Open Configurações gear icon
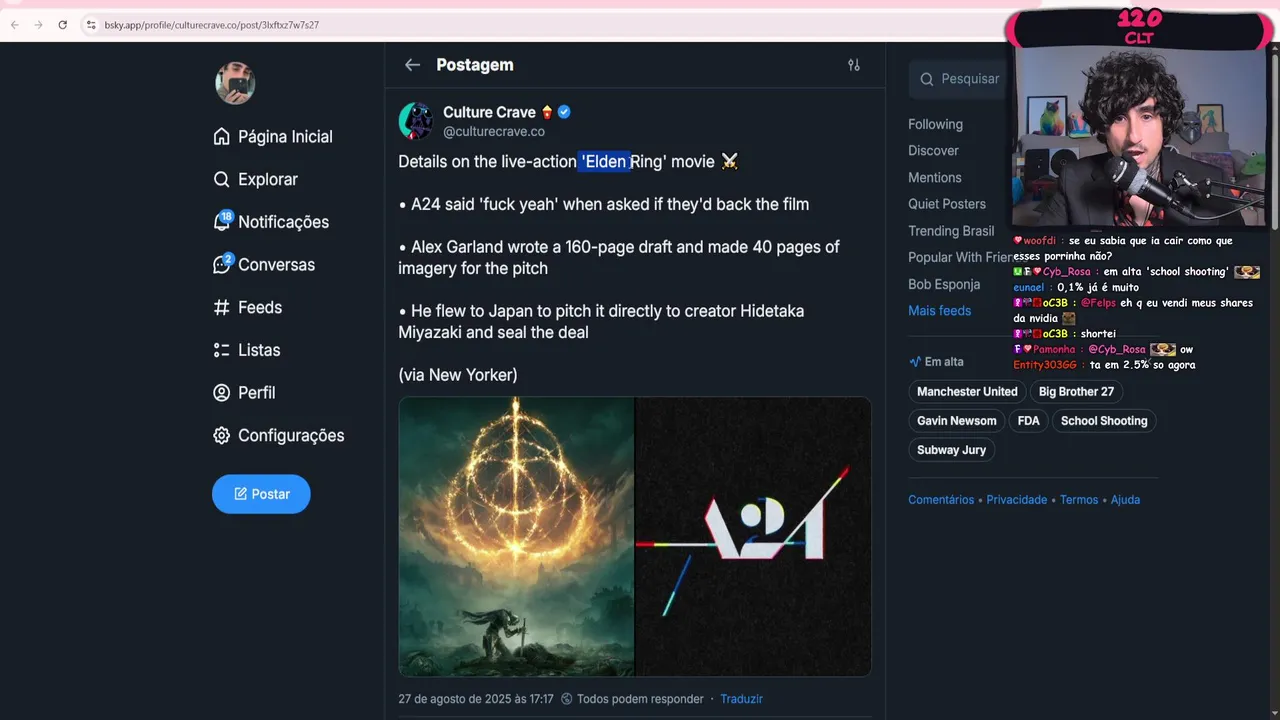 point(222,436)
